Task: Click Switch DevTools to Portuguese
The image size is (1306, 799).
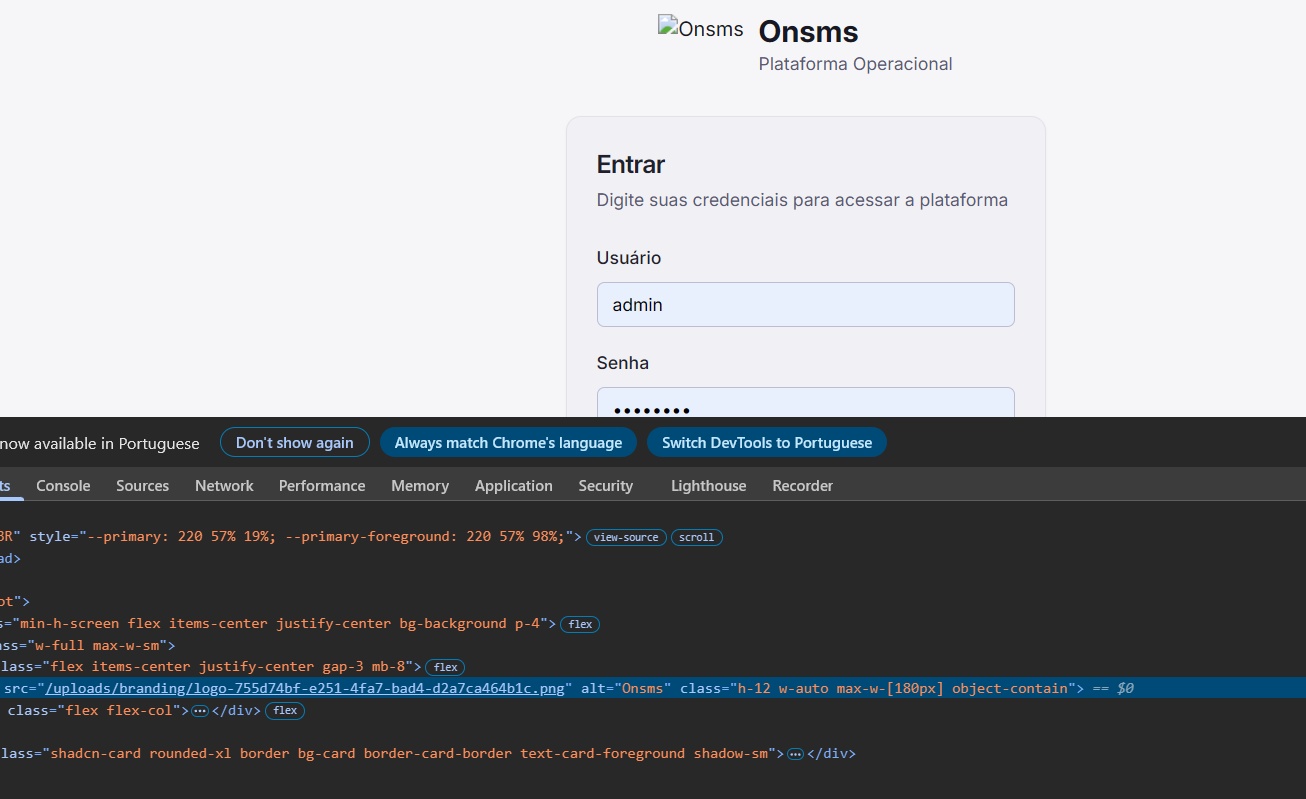Action: tap(767, 443)
